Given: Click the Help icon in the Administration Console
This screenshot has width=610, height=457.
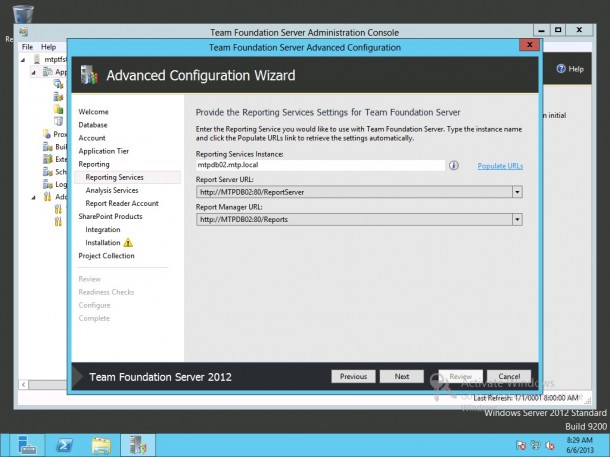Looking at the screenshot, I should pyautogui.click(x=561, y=69).
